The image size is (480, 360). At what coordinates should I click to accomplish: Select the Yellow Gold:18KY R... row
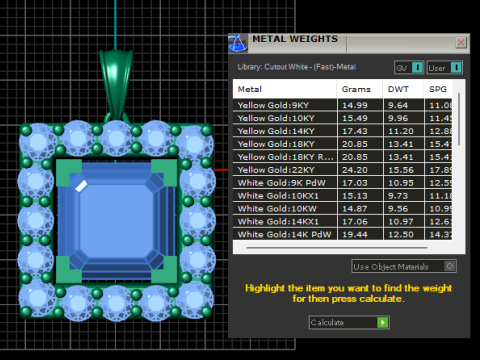pyautogui.click(x=342, y=157)
